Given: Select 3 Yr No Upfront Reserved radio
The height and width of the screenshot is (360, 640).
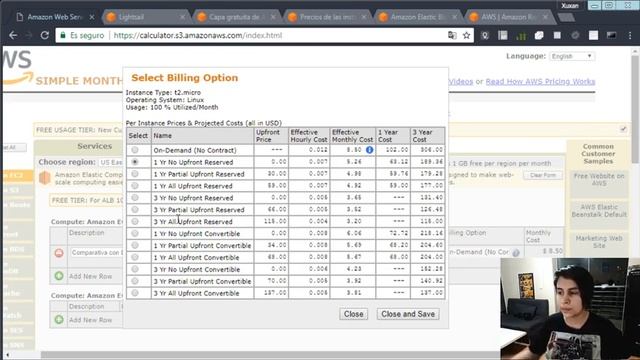Looking at the screenshot, I should [x=135, y=198].
